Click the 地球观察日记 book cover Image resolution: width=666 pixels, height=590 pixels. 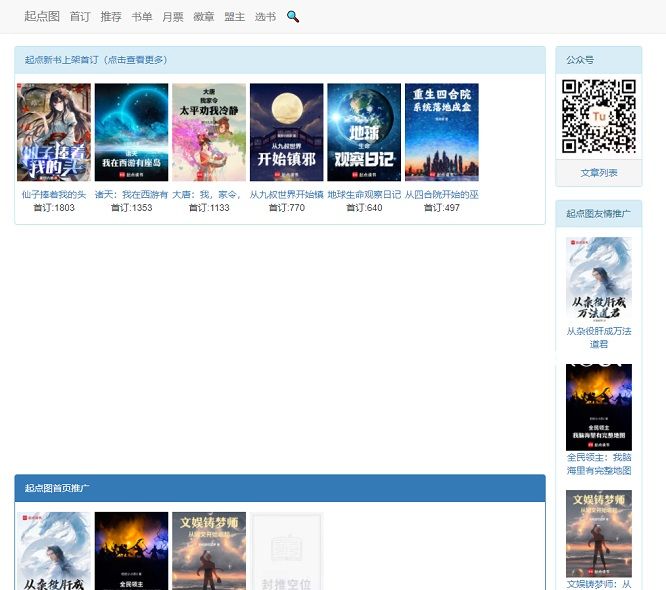(364, 132)
